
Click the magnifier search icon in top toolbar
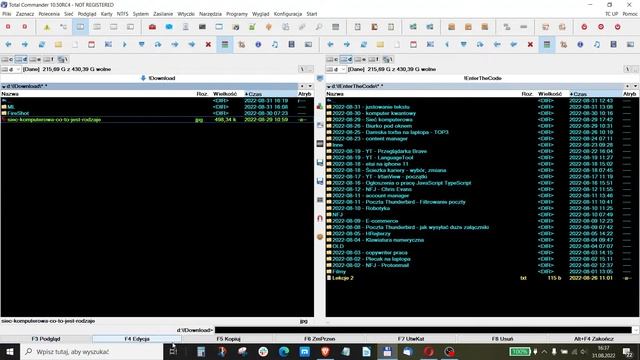coord(319,27)
